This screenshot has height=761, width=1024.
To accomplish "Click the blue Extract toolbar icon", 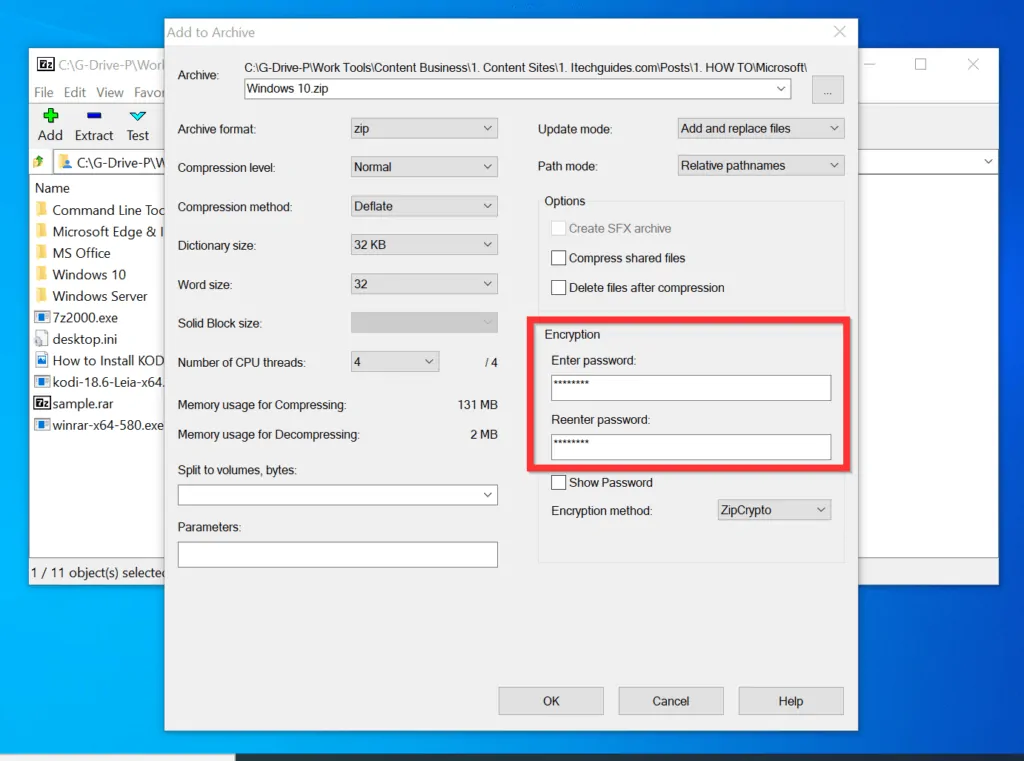I will coord(94,117).
